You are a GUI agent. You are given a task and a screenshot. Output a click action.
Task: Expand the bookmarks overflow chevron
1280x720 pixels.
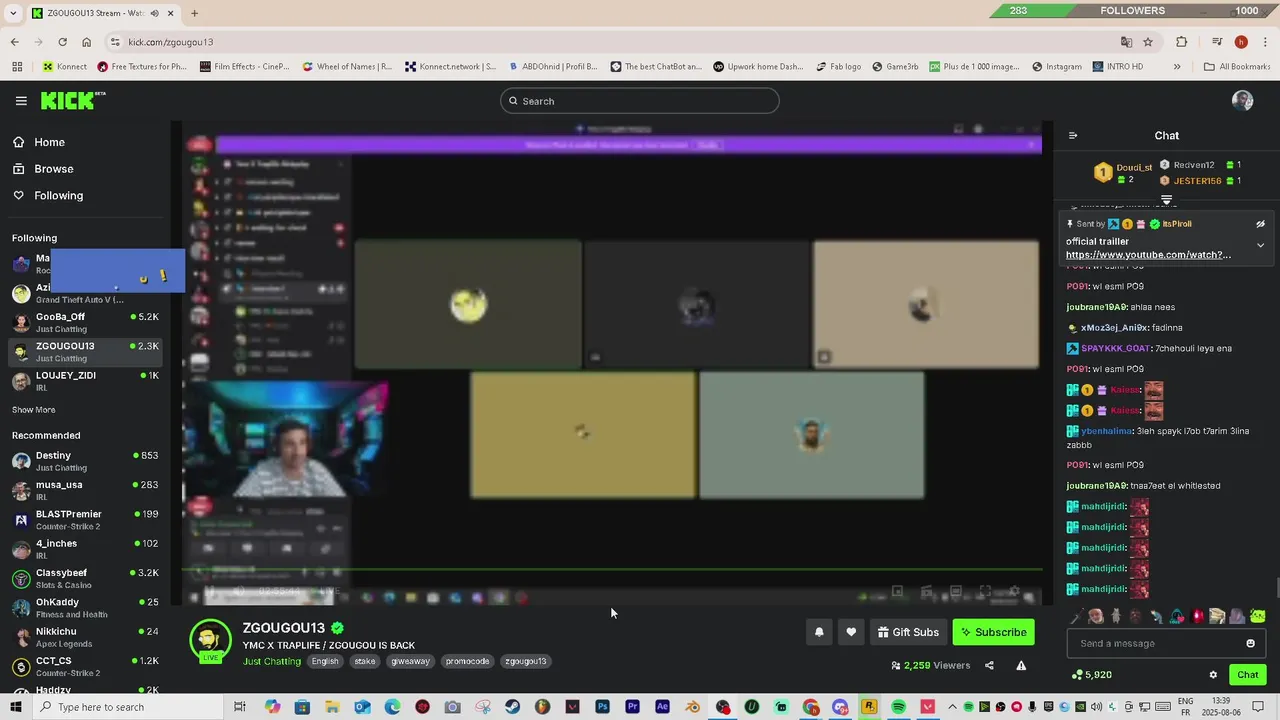coord(1176,67)
